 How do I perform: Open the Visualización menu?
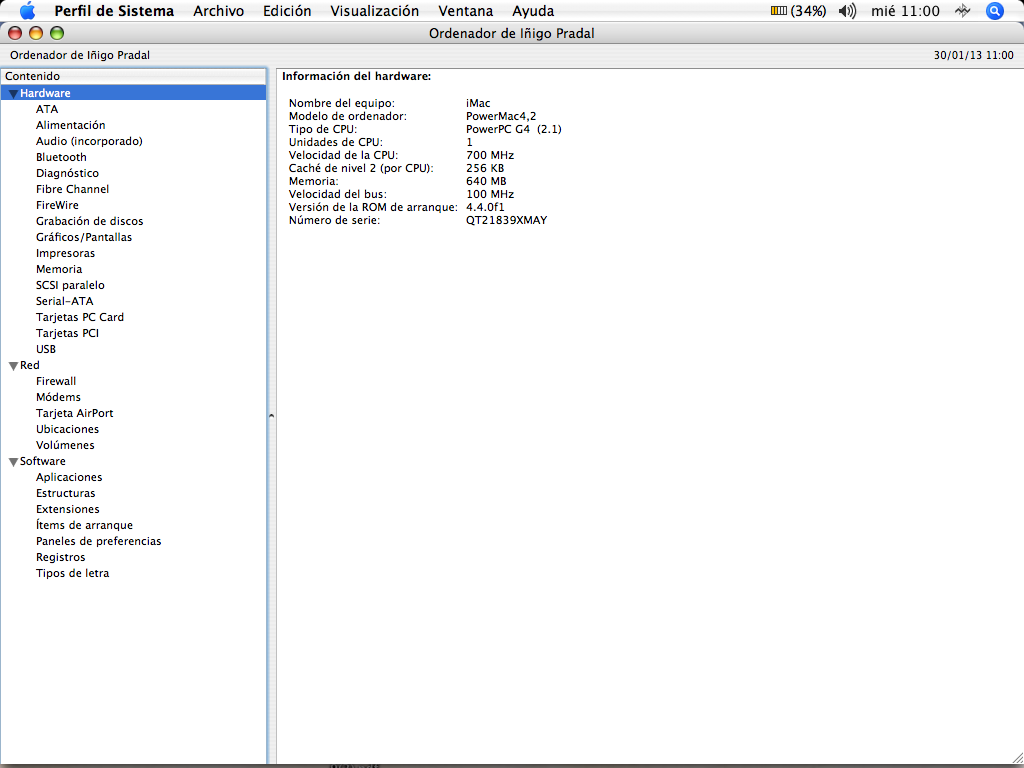pyautogui.click(x=375, y=11)
